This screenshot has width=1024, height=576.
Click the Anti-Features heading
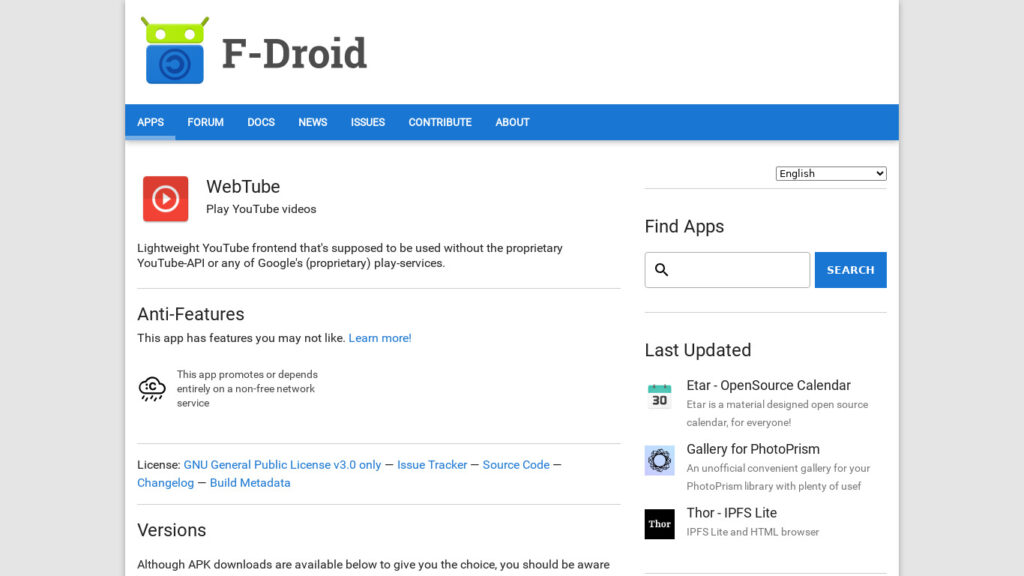tap(191, 314)
